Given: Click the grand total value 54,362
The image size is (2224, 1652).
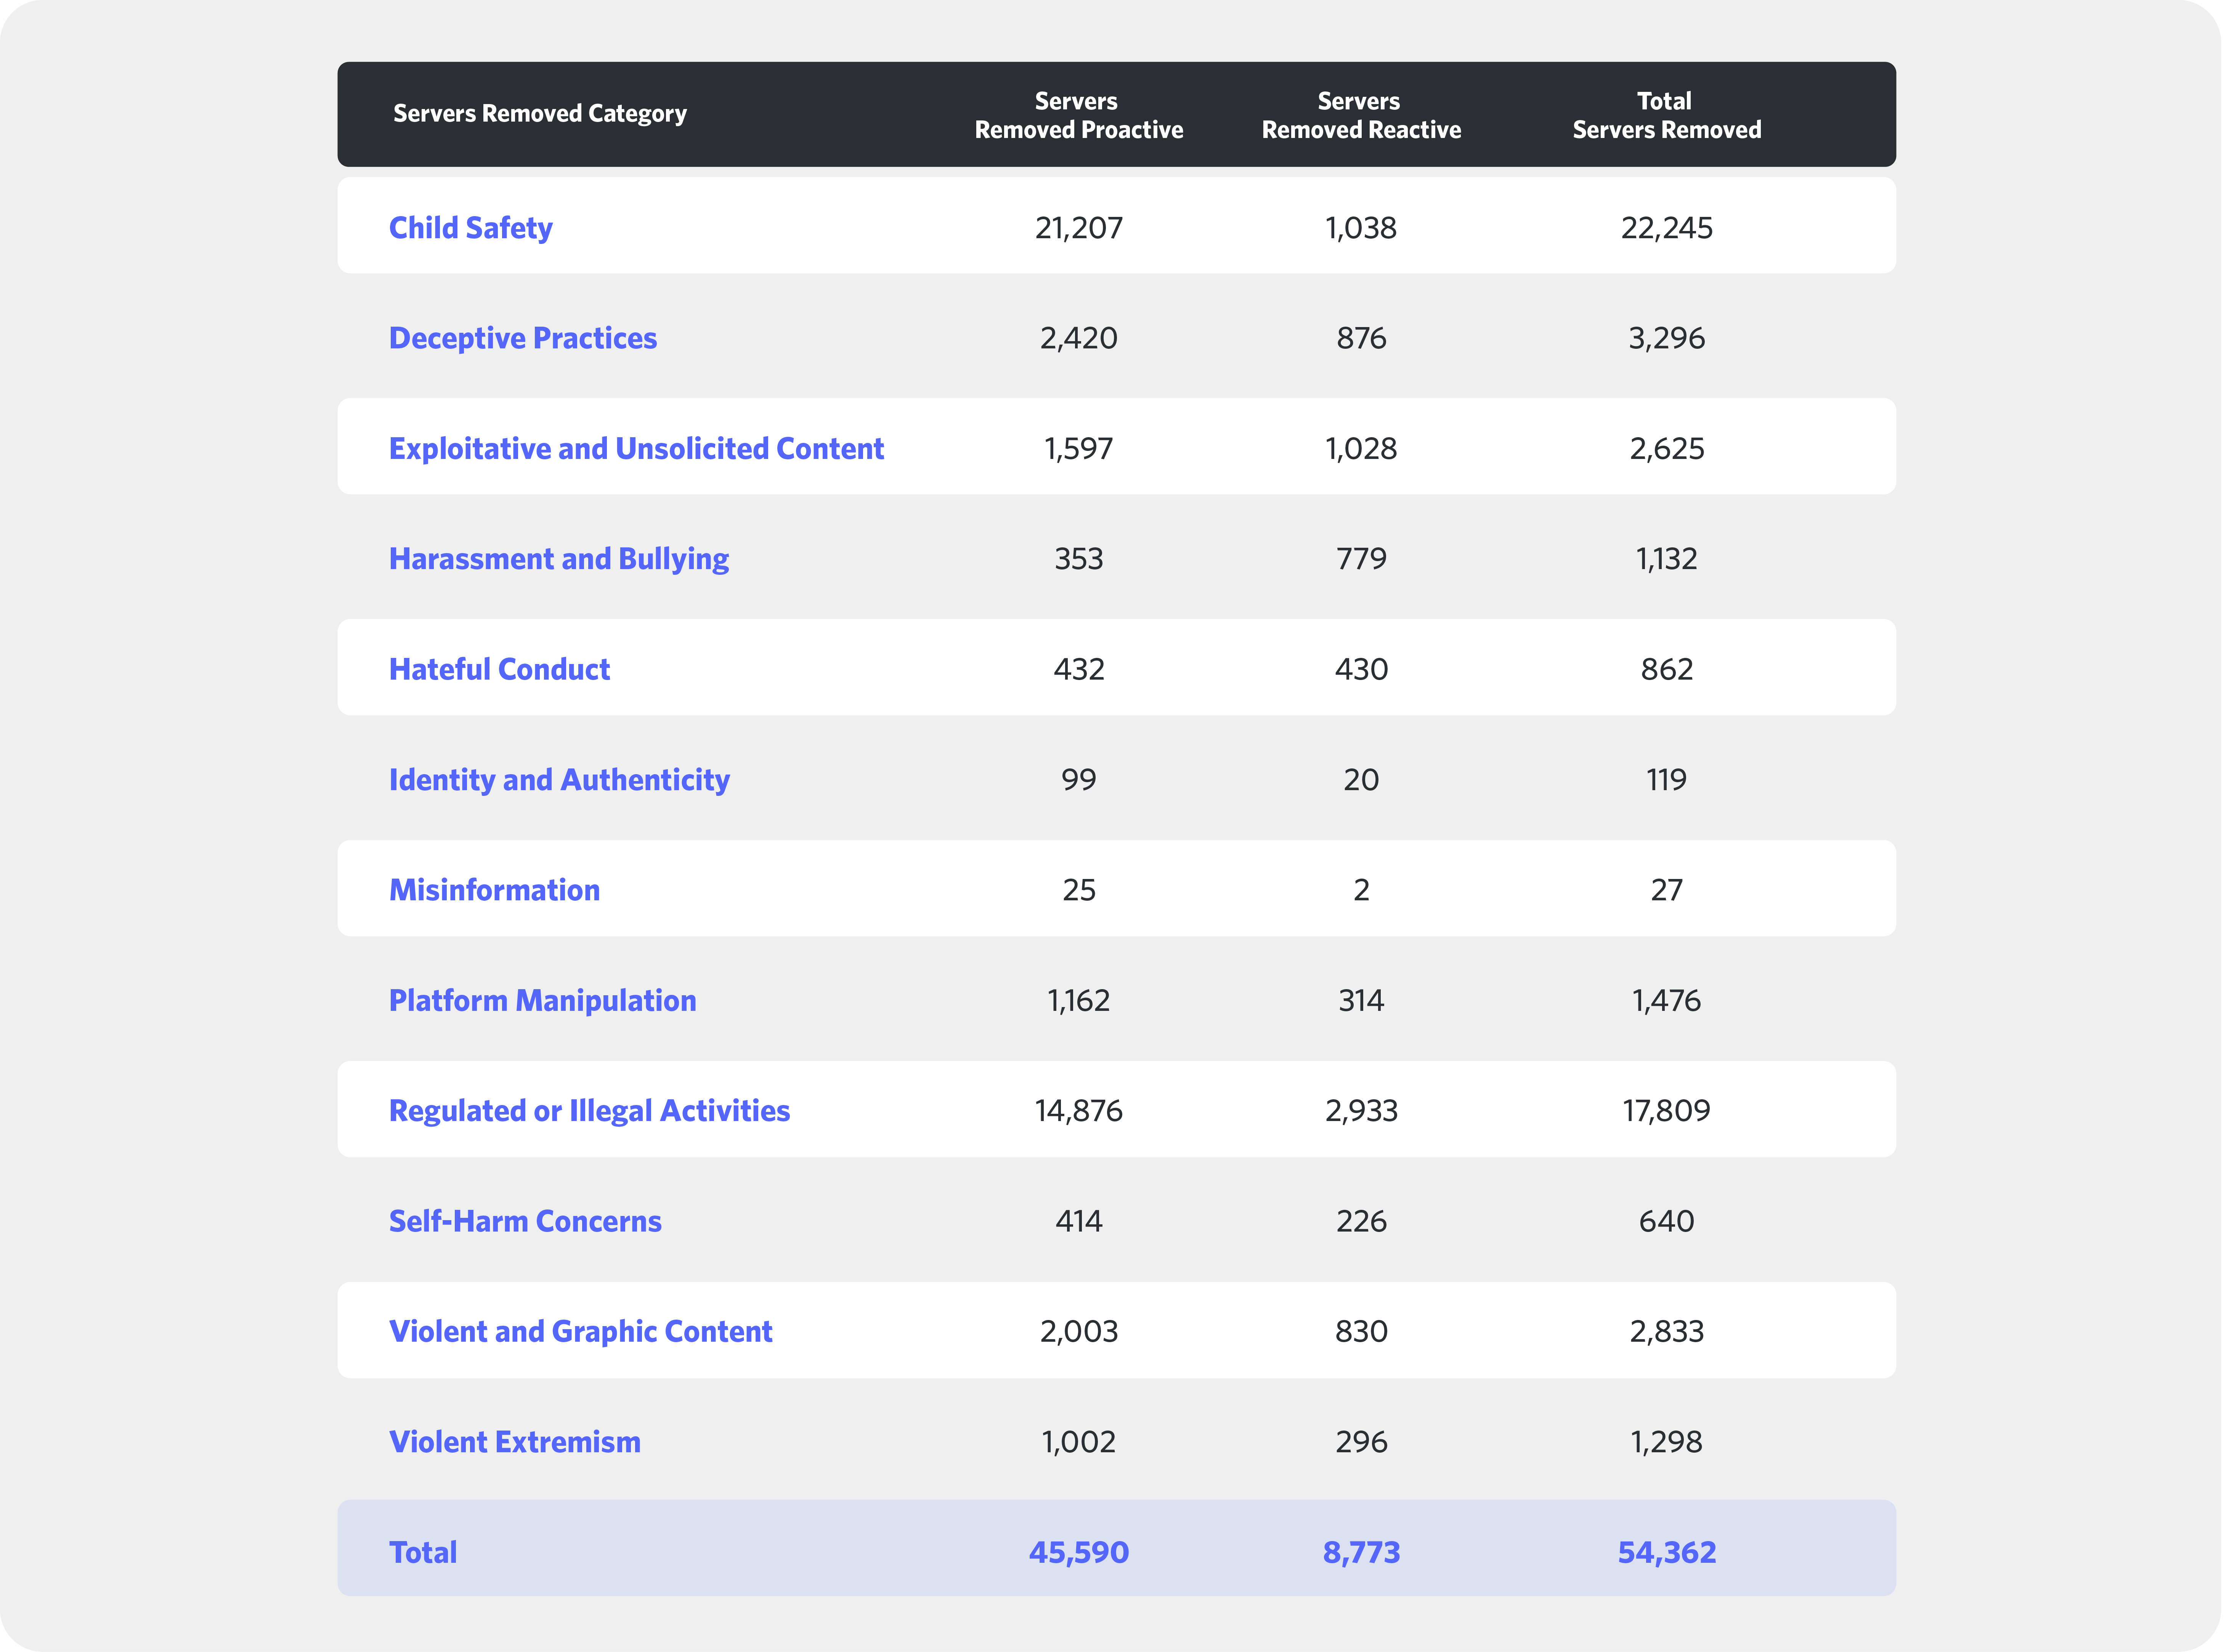Looking at the screenshot, I should tap(1666, 1552).
